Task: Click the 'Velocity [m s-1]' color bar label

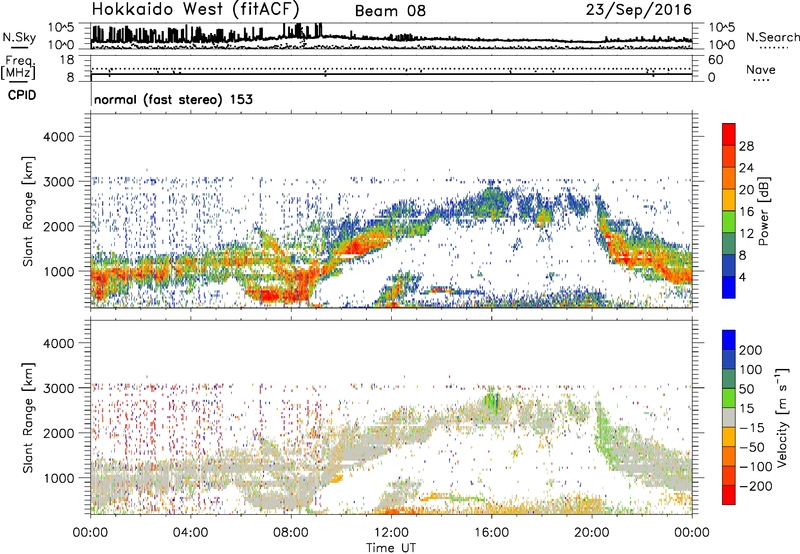Action: point(781,417)
